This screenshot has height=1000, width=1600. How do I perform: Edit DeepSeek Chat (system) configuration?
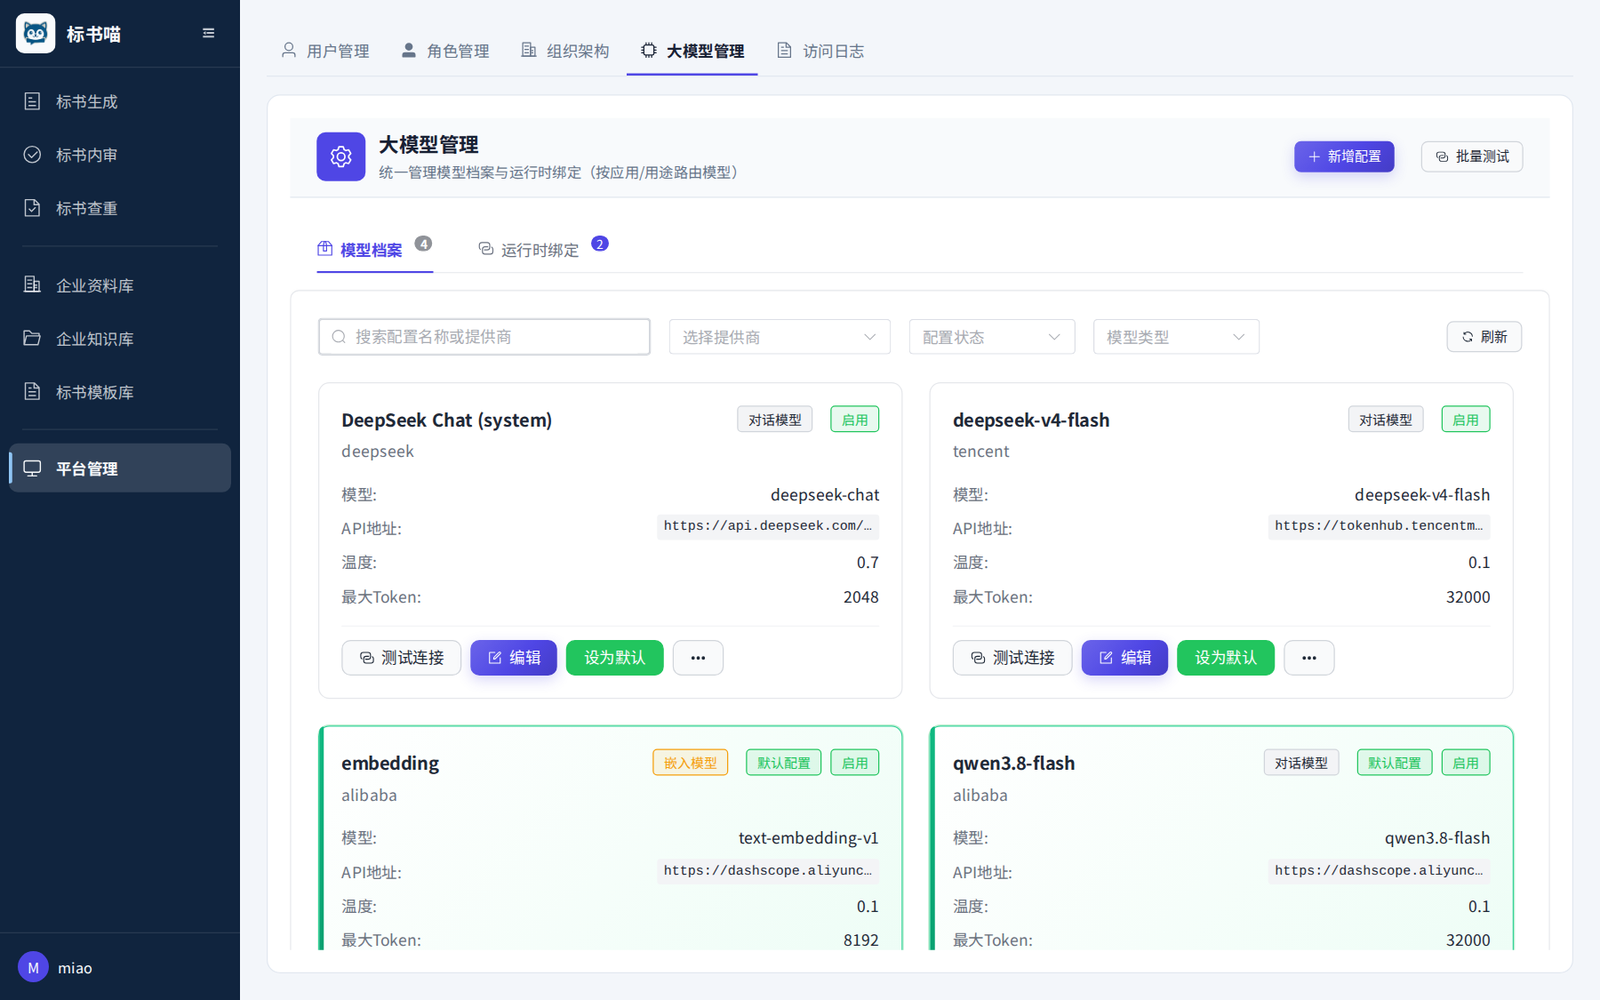pyautogui.click(x=514, y=658)
